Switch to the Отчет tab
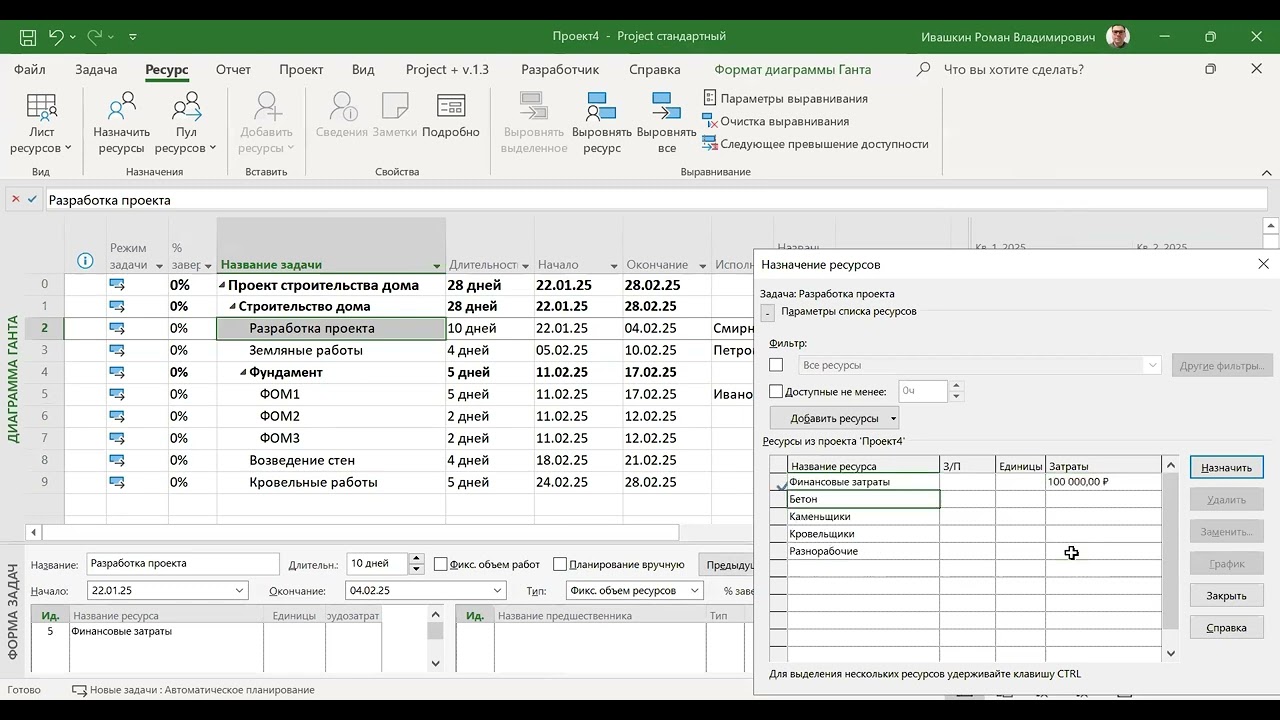Viewport: 1280px width, 720px height. [233, 70]
